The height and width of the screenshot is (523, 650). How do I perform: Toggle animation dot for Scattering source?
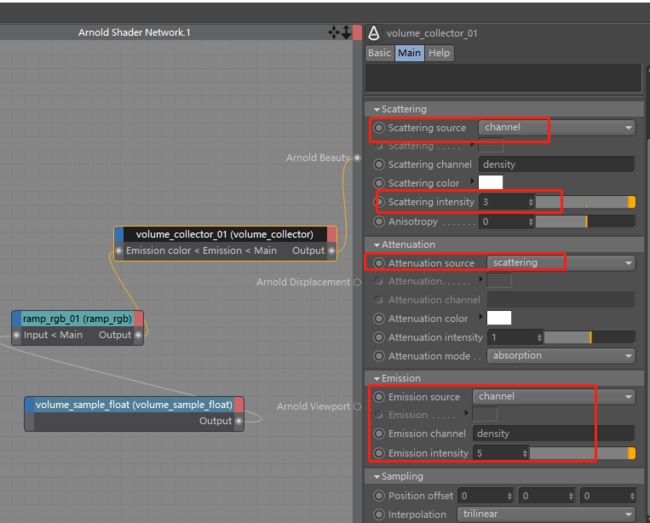pyautogui.click(x=379, y=128)
